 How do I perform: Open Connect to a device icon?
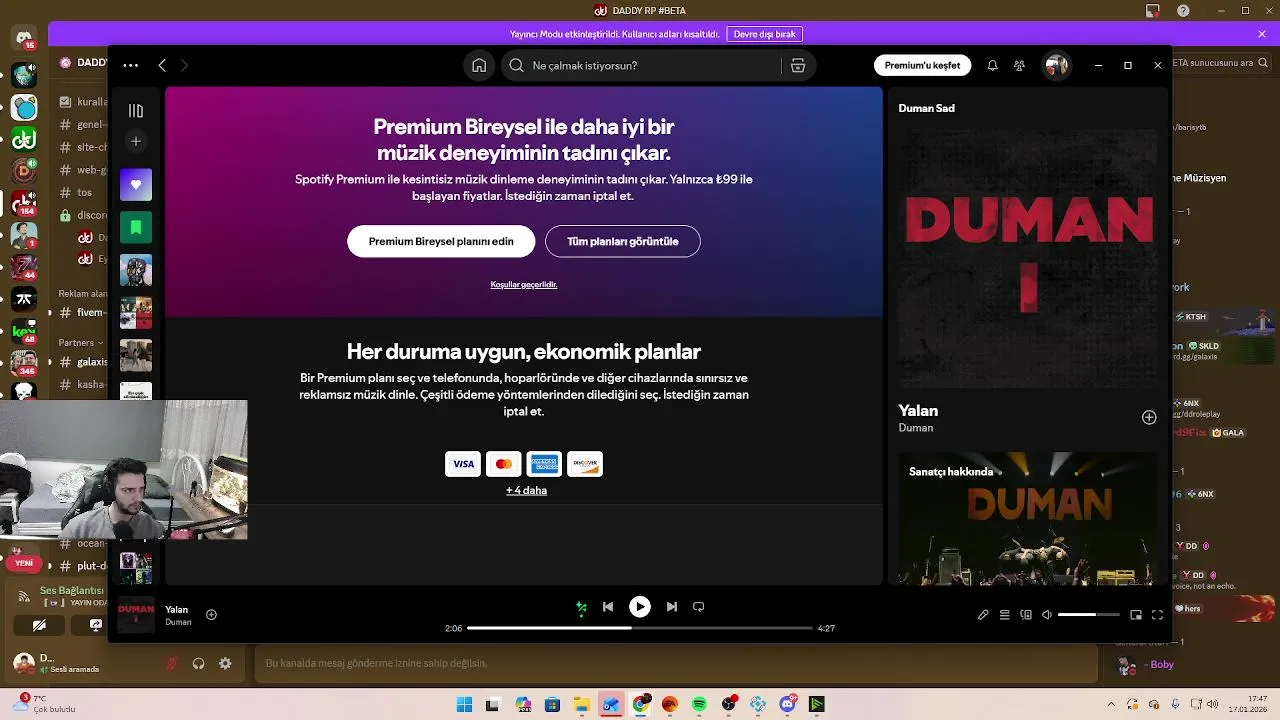1026,615
